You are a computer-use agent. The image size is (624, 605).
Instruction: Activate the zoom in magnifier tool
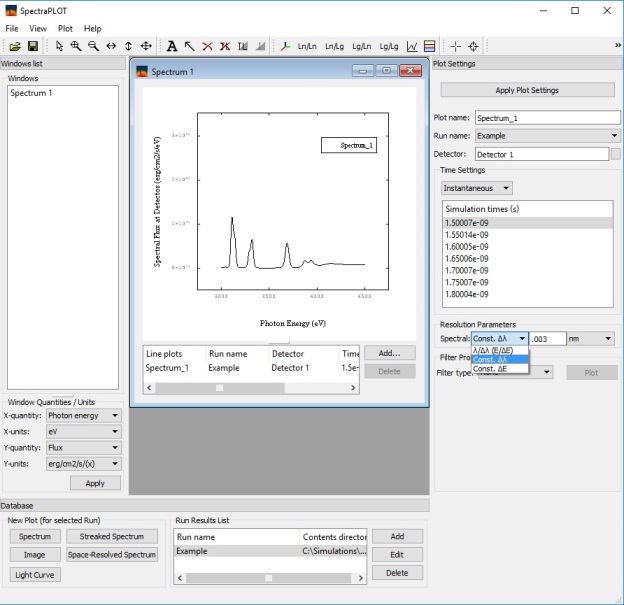click(76, 46)
